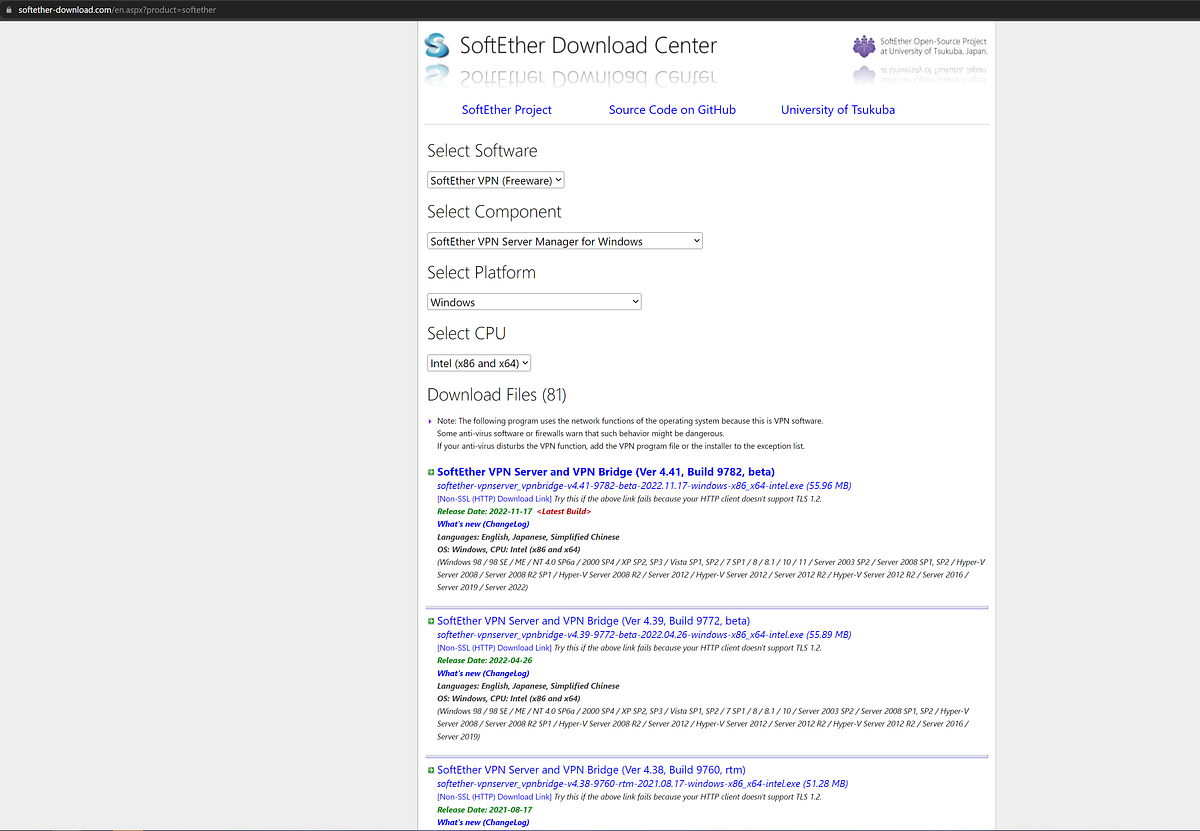Image resolution: width=1200 pixels, height=831 pixels.
Task: Click the Non-SSL HTTP Download Link for Ver 4.41
Action: pos(491,498)
